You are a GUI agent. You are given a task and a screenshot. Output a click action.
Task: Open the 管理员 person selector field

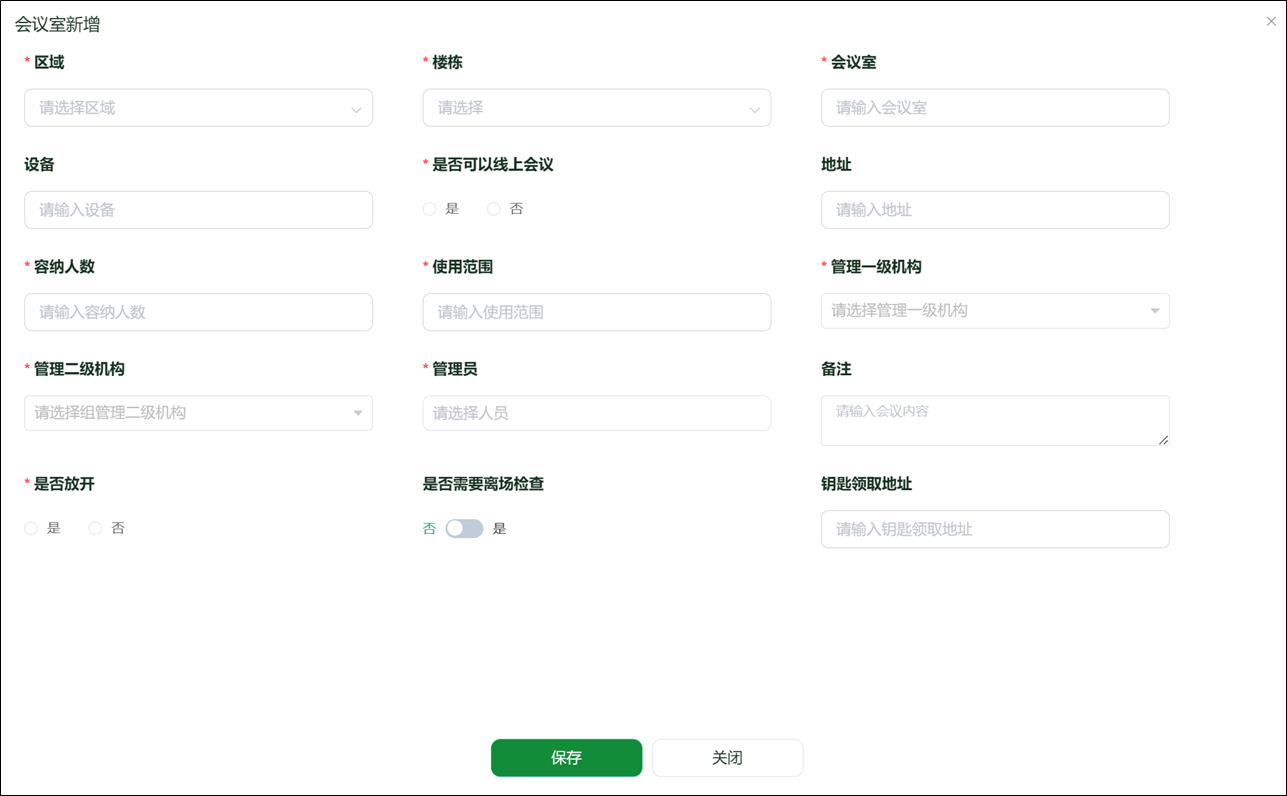point(596,413)
